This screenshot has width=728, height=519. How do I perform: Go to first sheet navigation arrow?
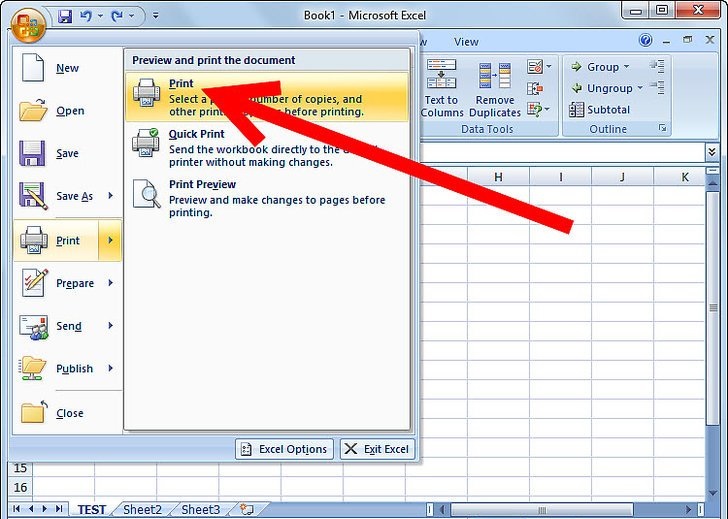17,509
